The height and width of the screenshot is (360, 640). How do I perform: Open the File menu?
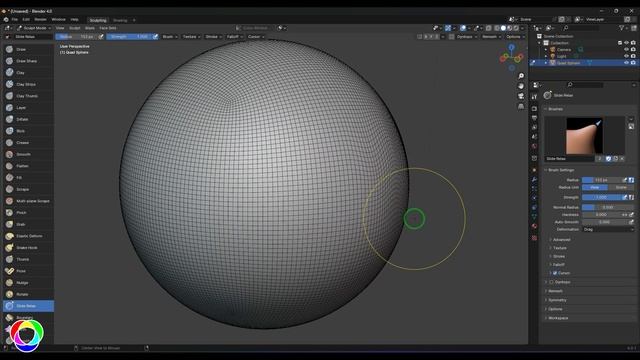(15, 20)
